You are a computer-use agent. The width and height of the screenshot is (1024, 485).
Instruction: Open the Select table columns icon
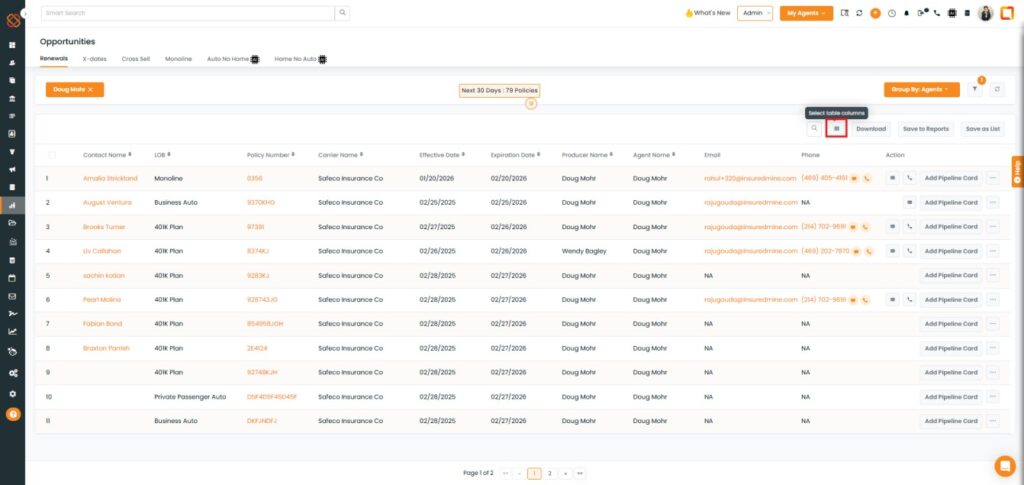pos(837,128)
